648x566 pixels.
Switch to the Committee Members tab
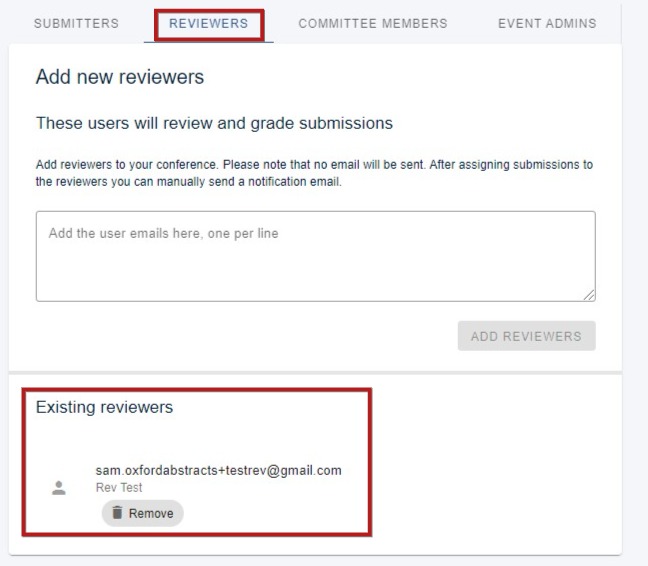(373, 24)
